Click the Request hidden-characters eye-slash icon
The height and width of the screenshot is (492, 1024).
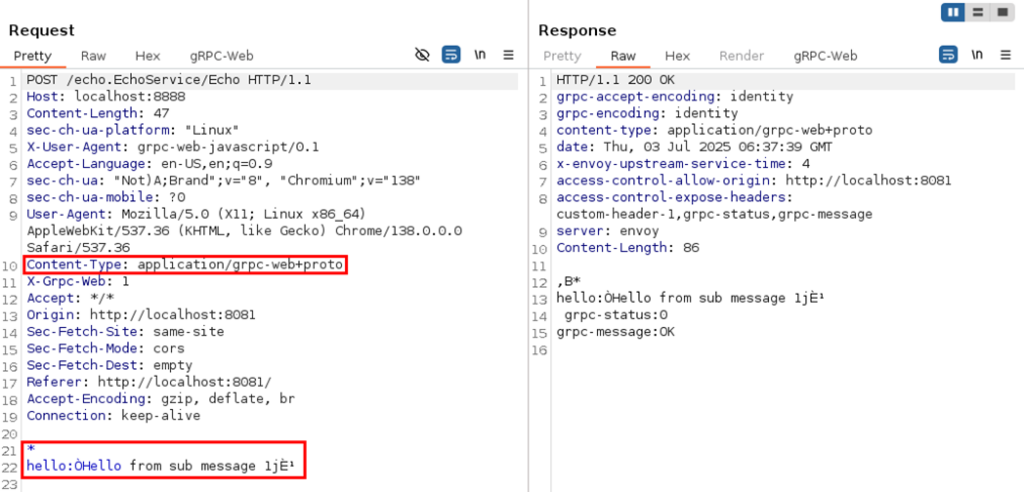click(x=422, y=55)
